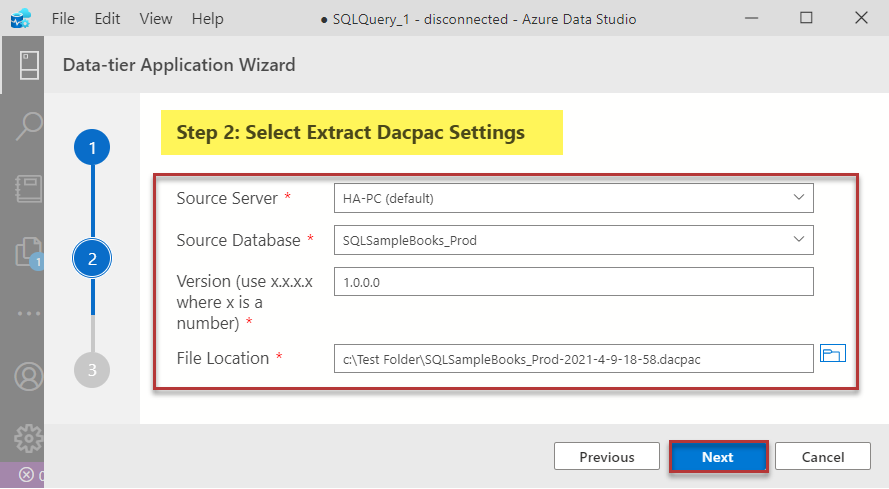Viewport: 889px width, 489px height.
Task: Cancel the Data-tier Application Wizard
Action: (823, 457)
